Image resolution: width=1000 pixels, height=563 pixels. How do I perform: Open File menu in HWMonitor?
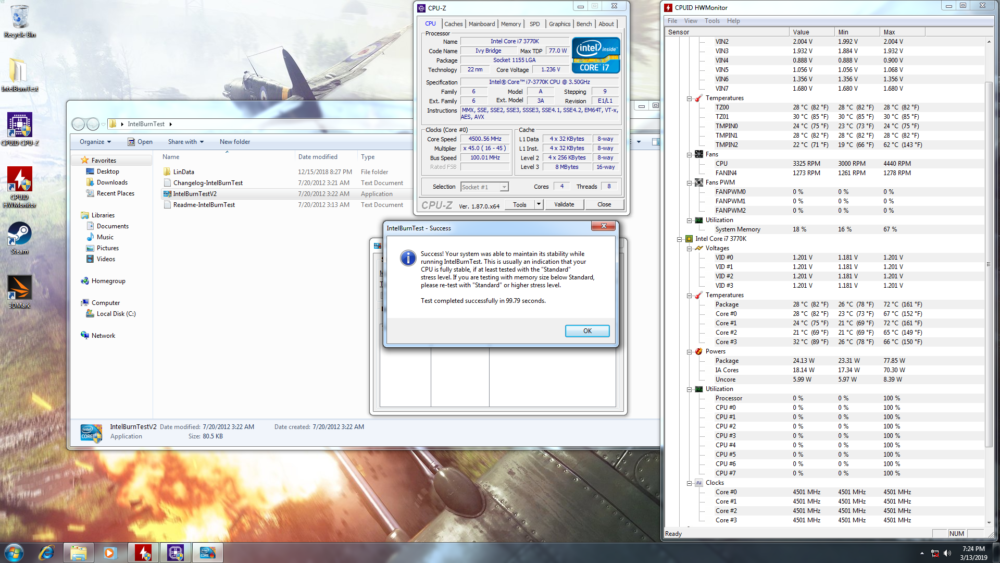[x=672, y=21]
